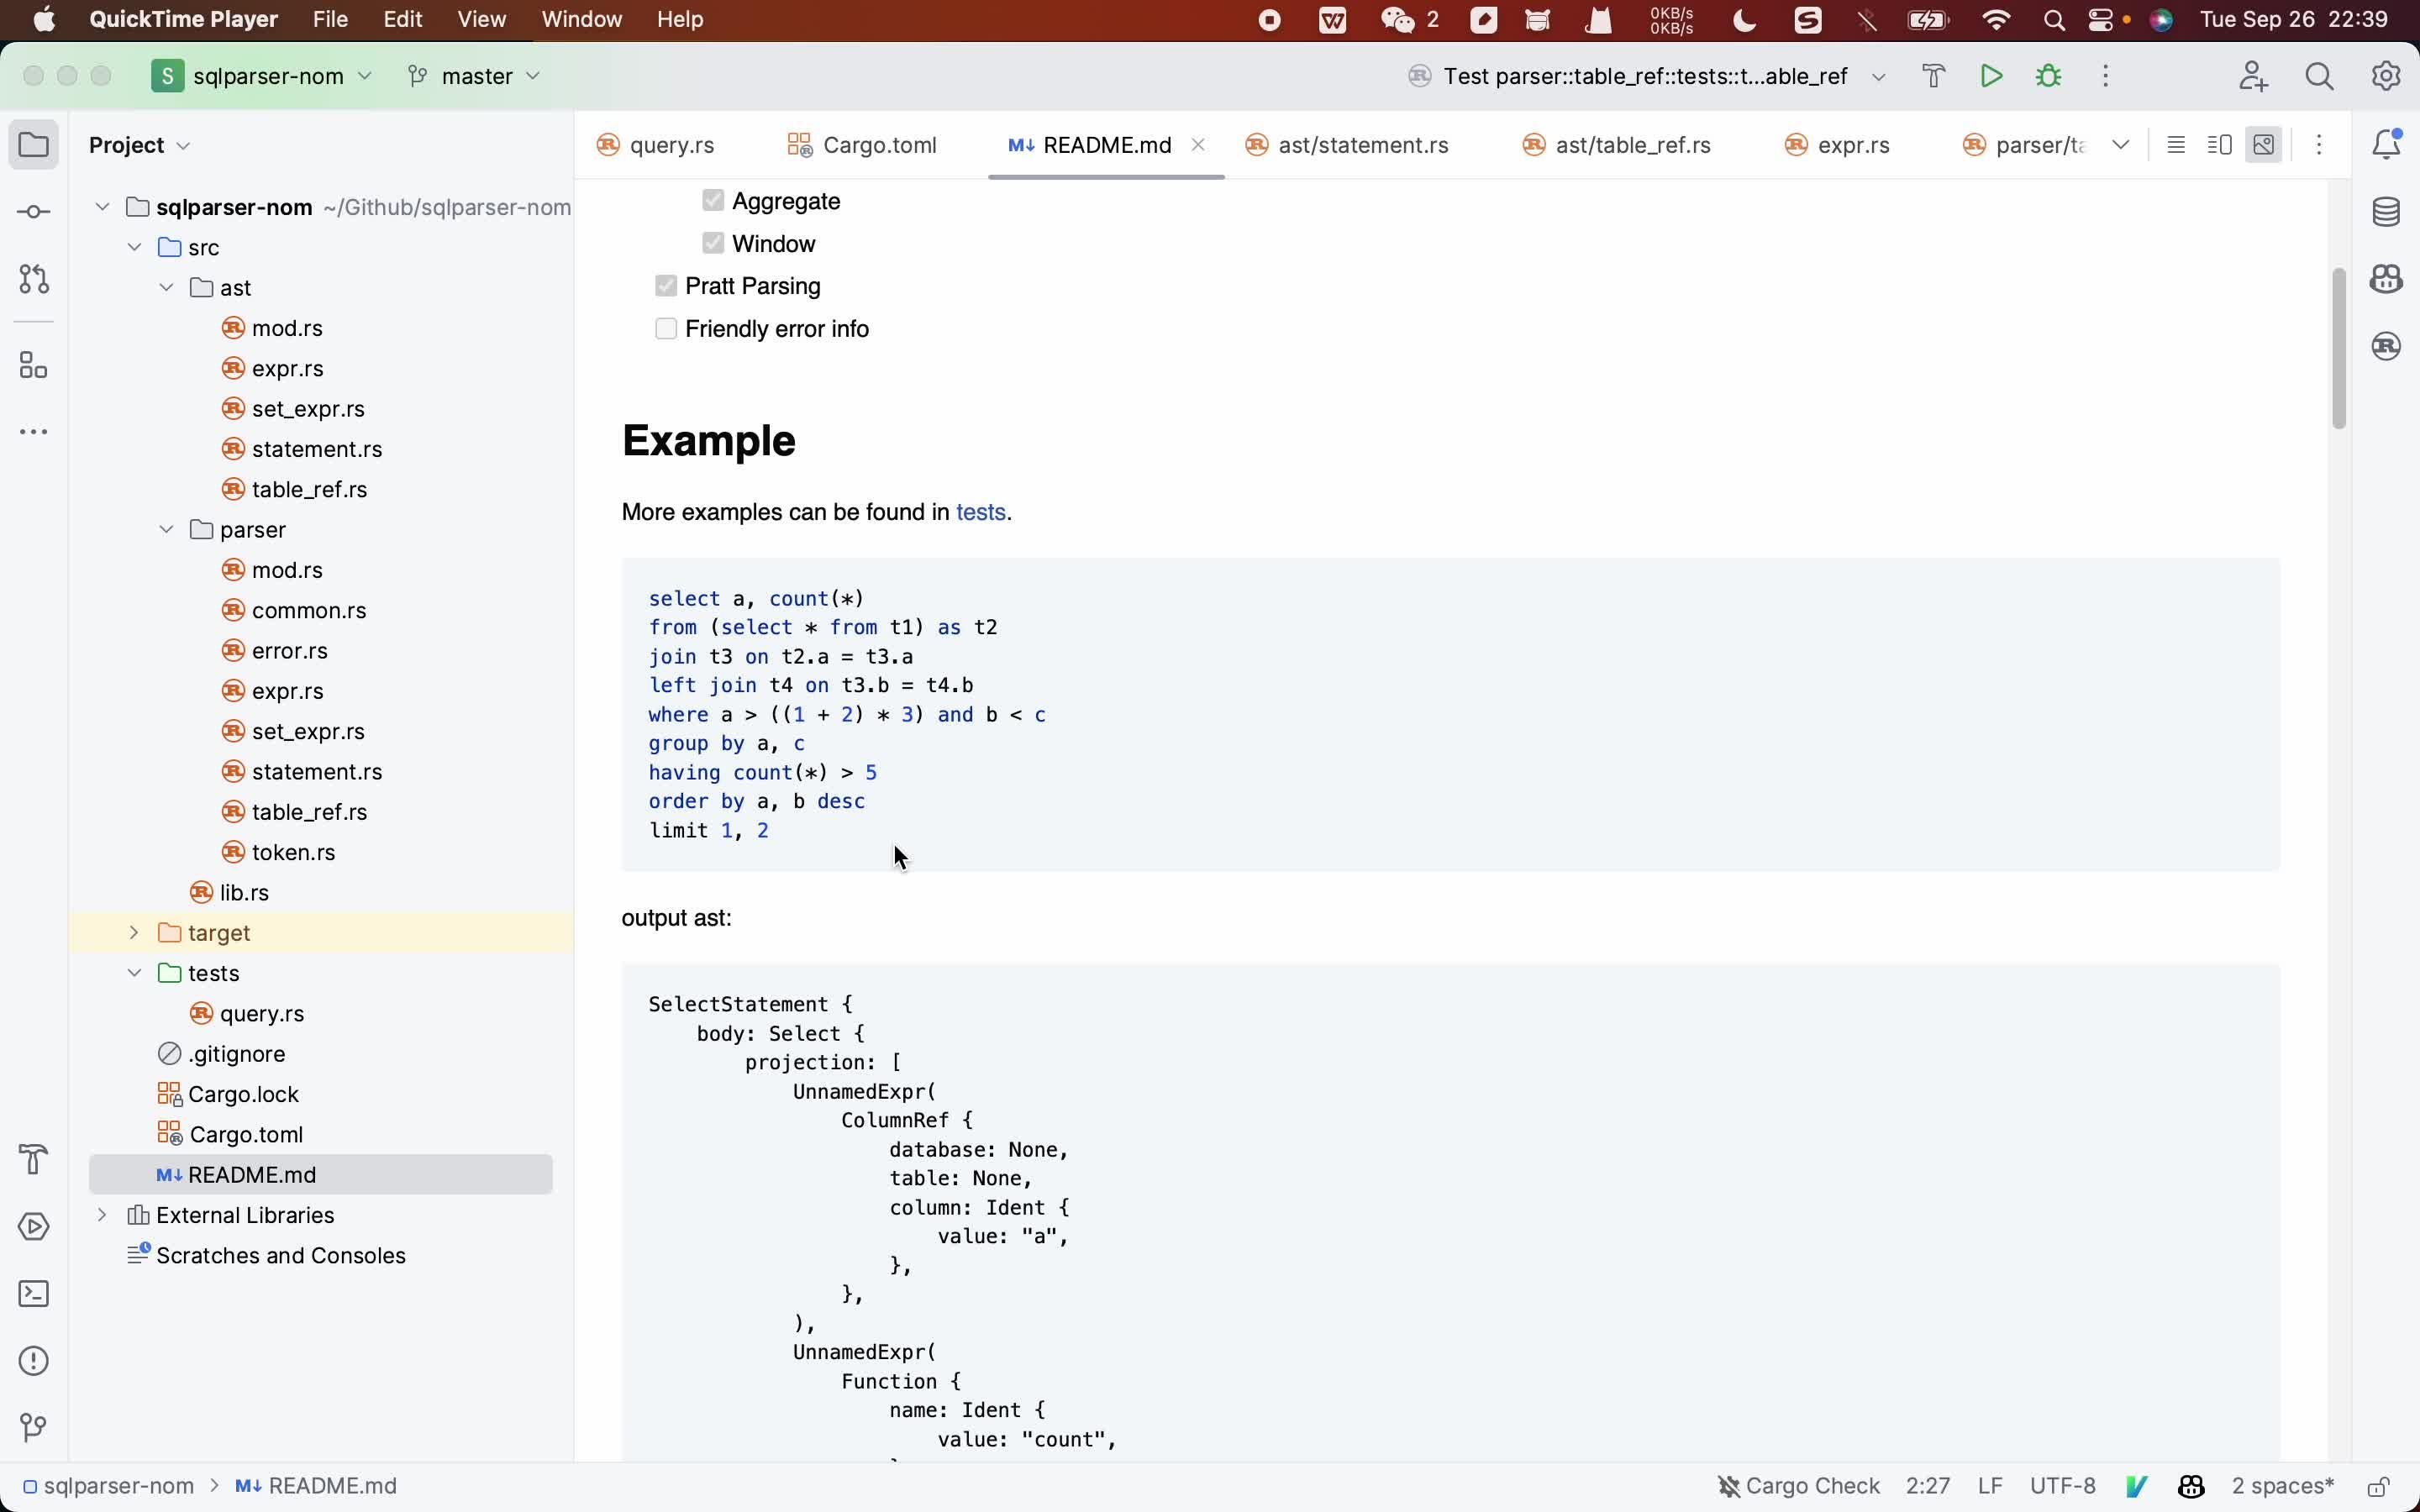Screen dimensions: 2420x1512
Task: Open Terminal tool window in sidebar
Action: click(x=34, y=1294)
